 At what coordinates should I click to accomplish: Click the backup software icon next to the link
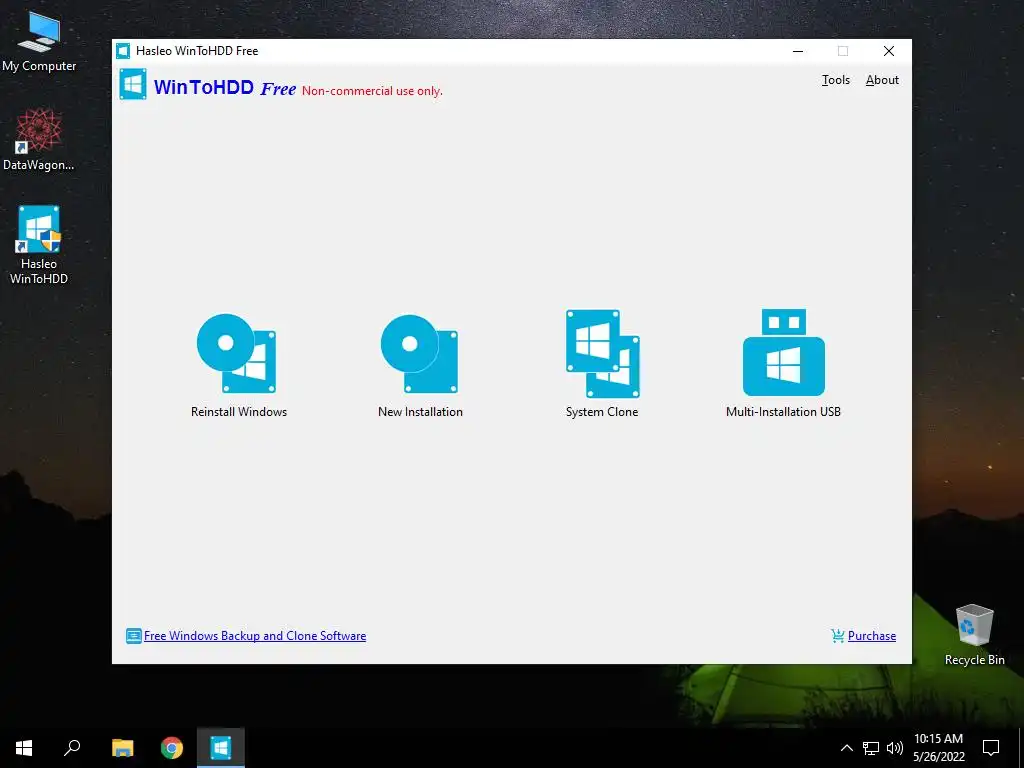tap(133, 635)
